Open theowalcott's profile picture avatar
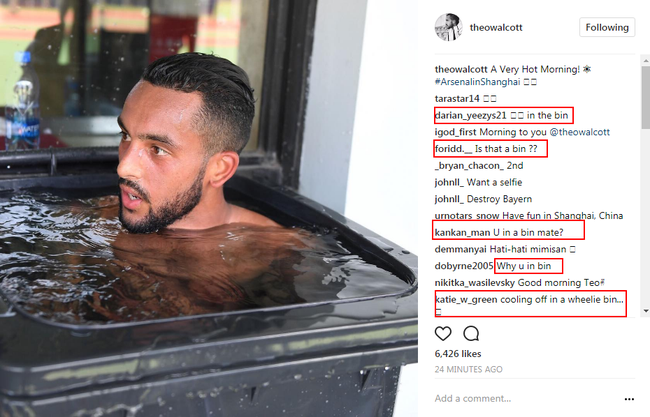Screen dimensions: 650x417 pos(448,27)
